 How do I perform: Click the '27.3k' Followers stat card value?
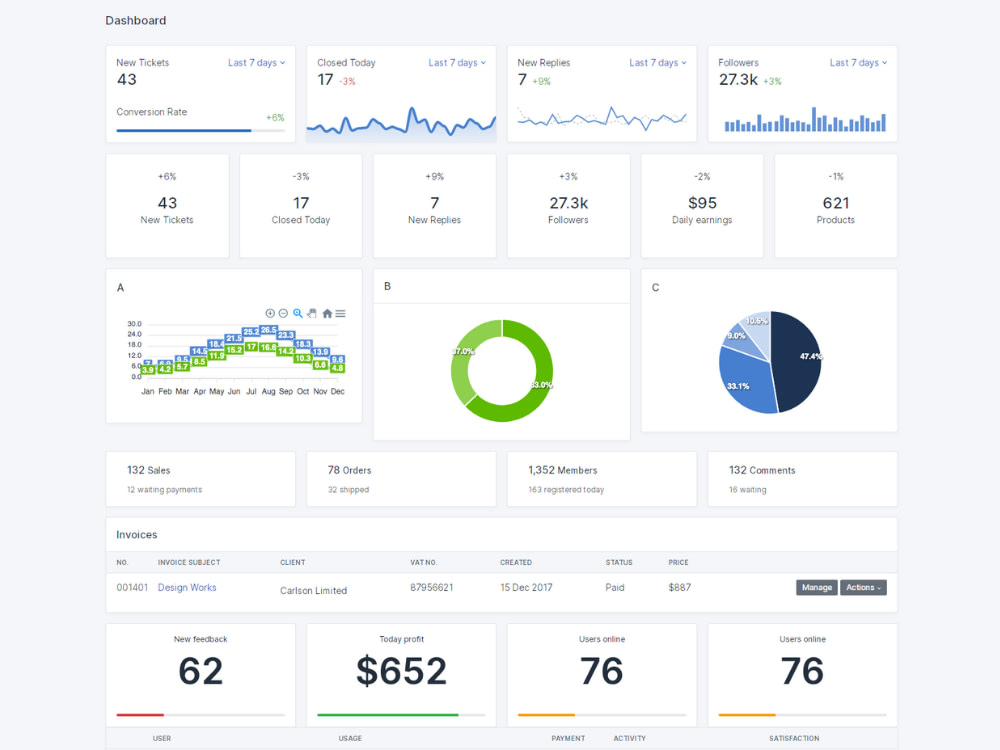568,203
